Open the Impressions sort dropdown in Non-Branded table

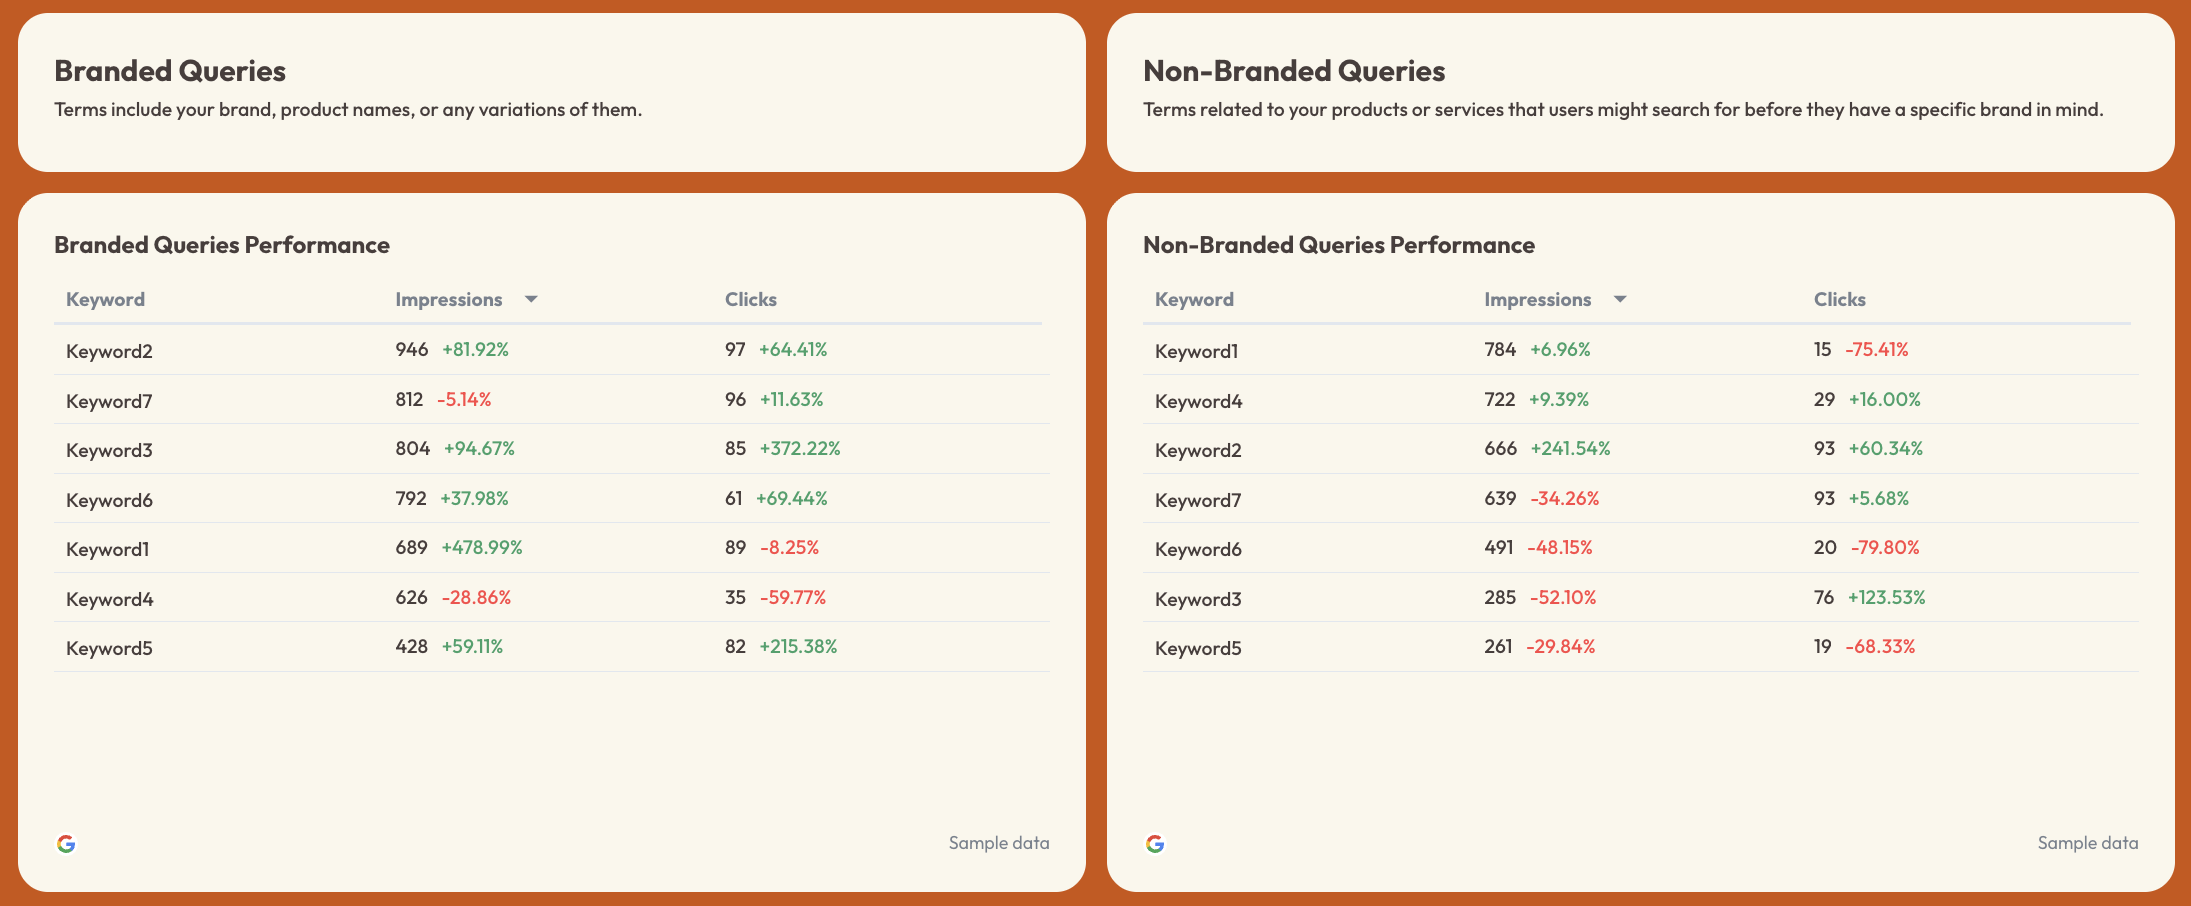point(1621,299)
